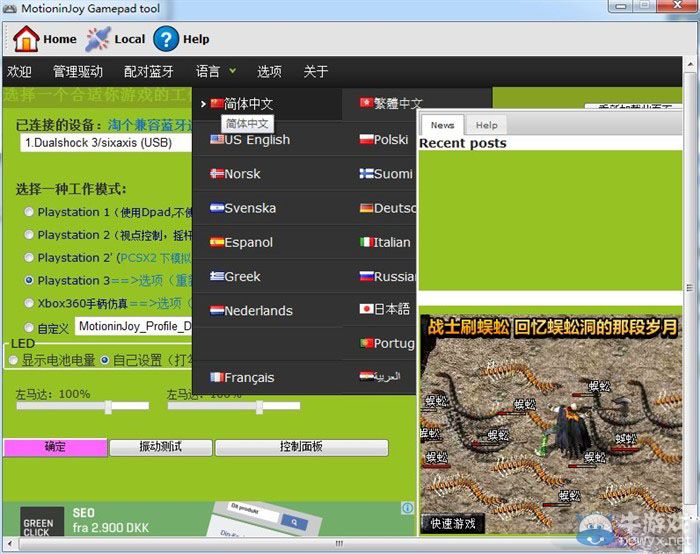Image resolution: width=700 pixels, height=554 pixels.
Task: Click left motor 100% slider handle
Action: tap(108, 407)
